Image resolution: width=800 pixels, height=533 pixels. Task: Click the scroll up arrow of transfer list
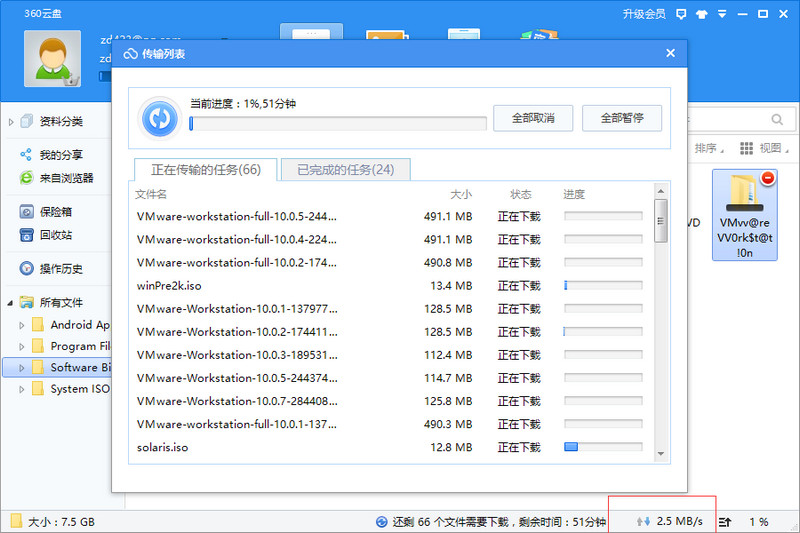pyautogui.click(x=661, y=191)
